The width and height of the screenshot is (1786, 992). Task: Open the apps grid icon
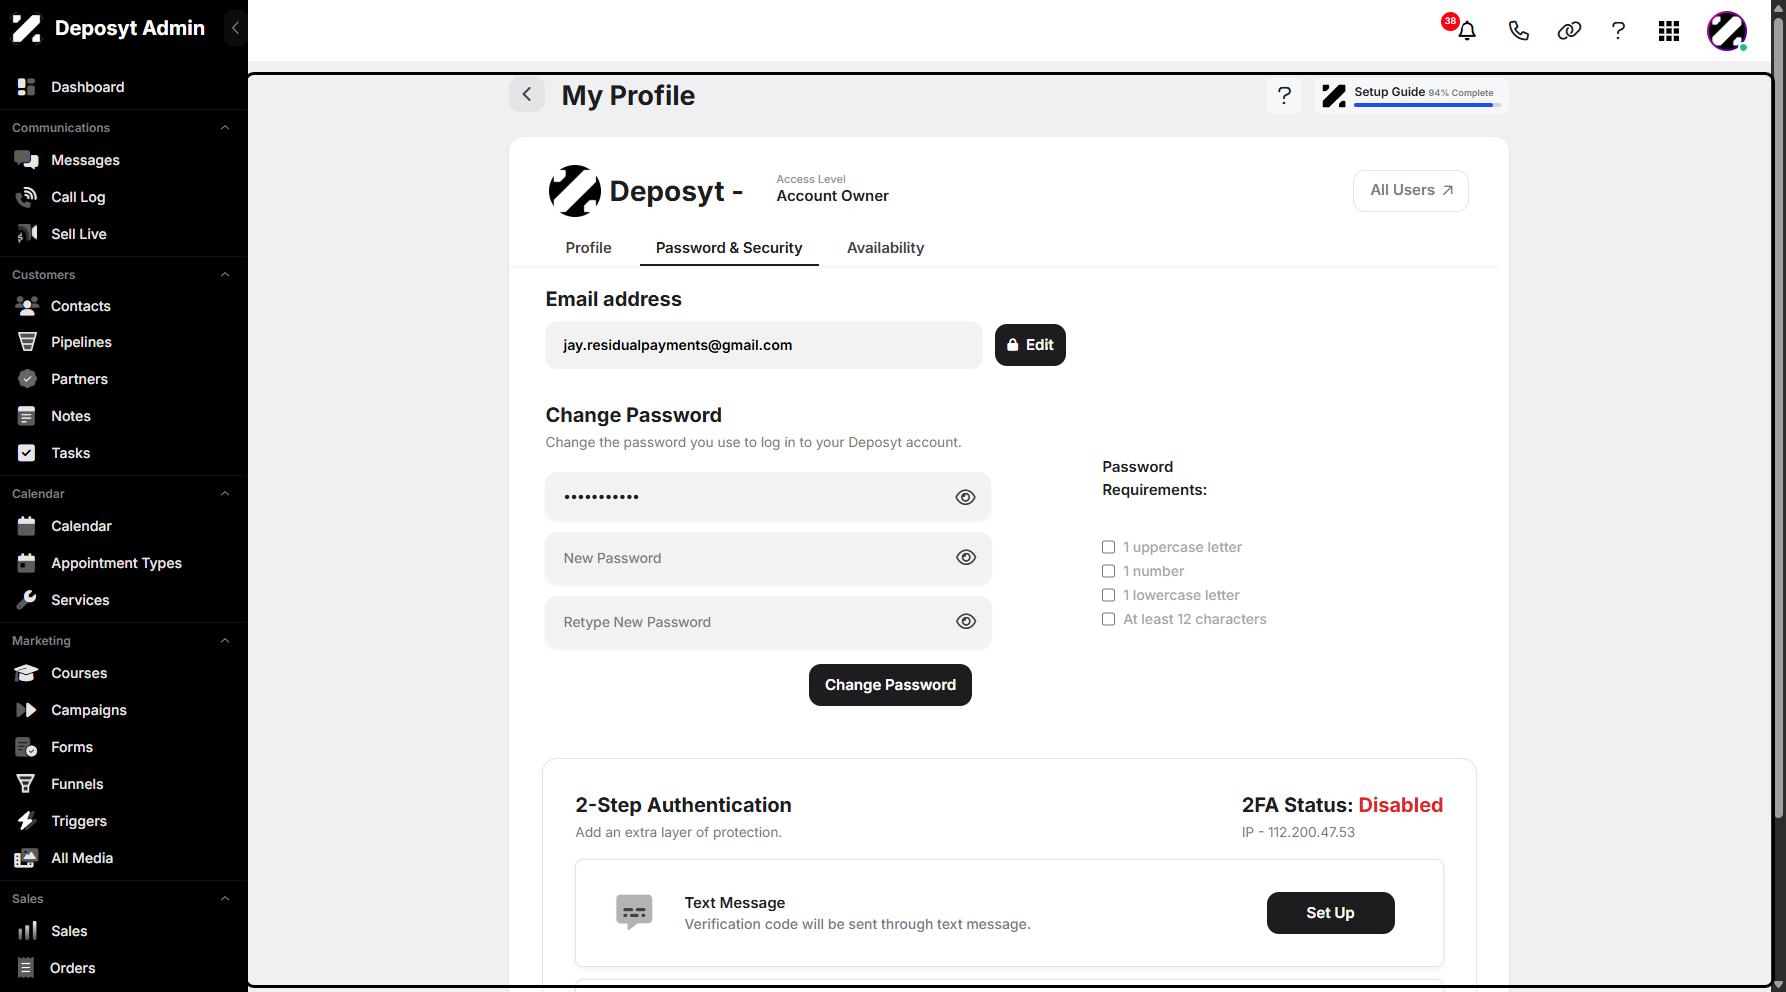pos(1668,31)
